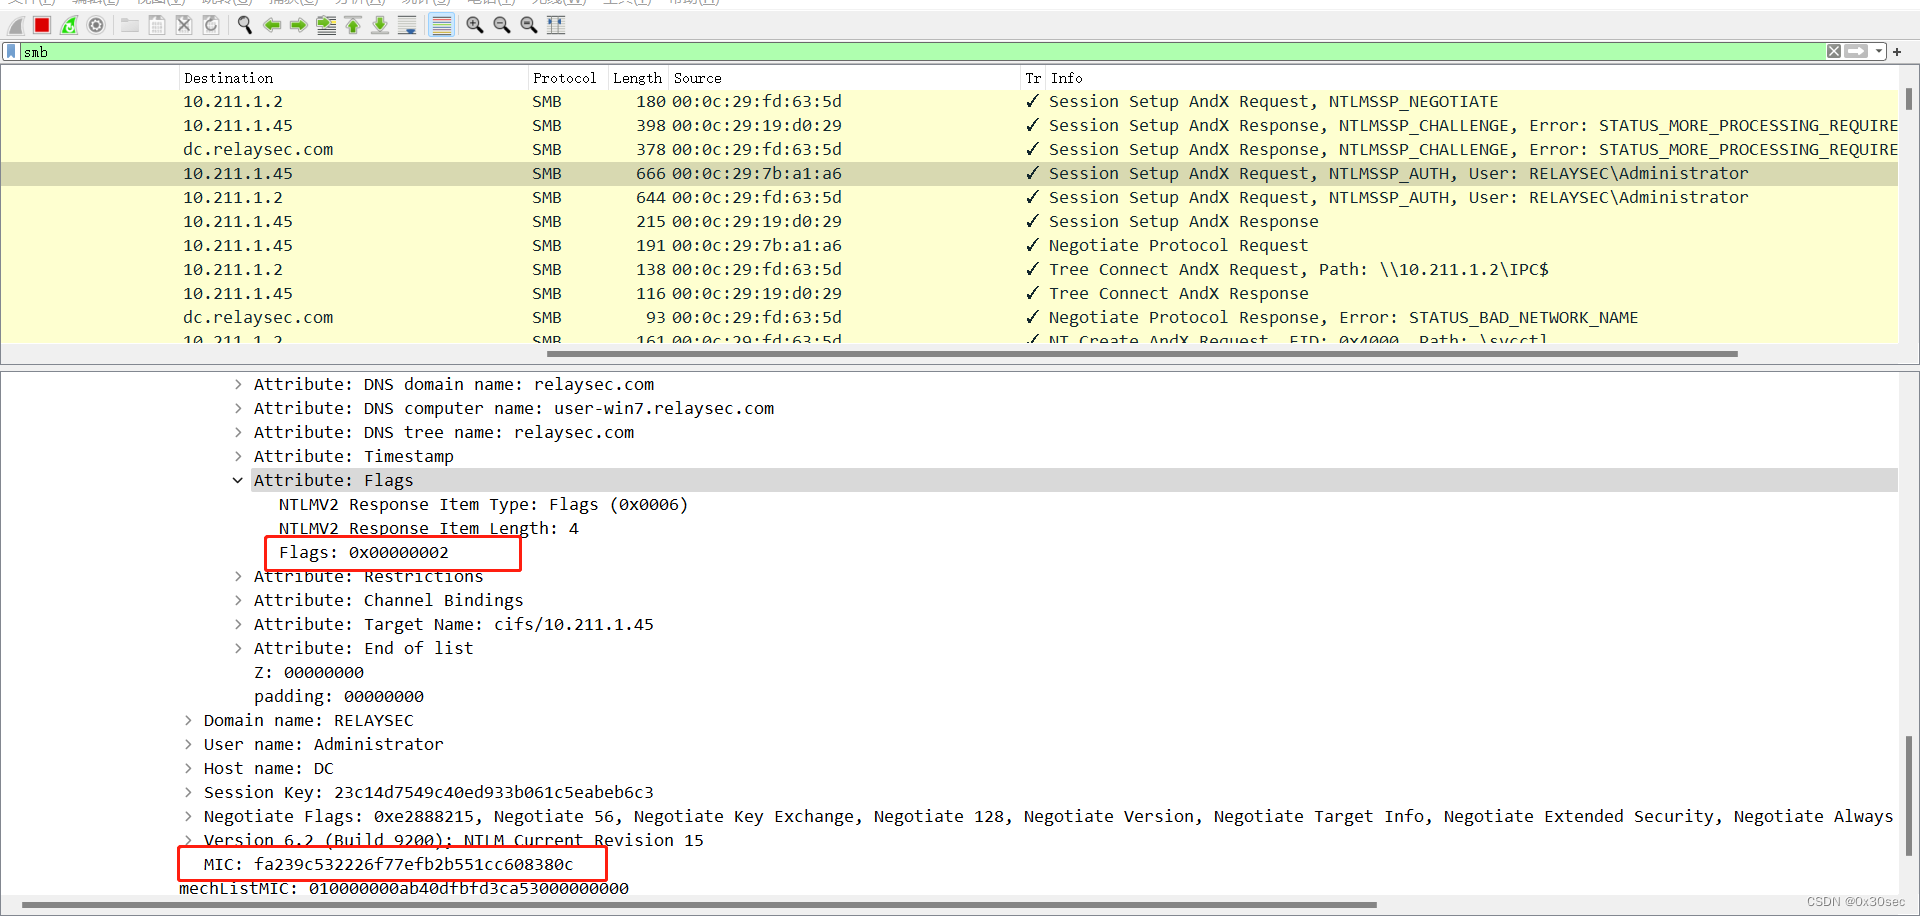Expand Attribute Timestamp node

[x=238, y=456]
